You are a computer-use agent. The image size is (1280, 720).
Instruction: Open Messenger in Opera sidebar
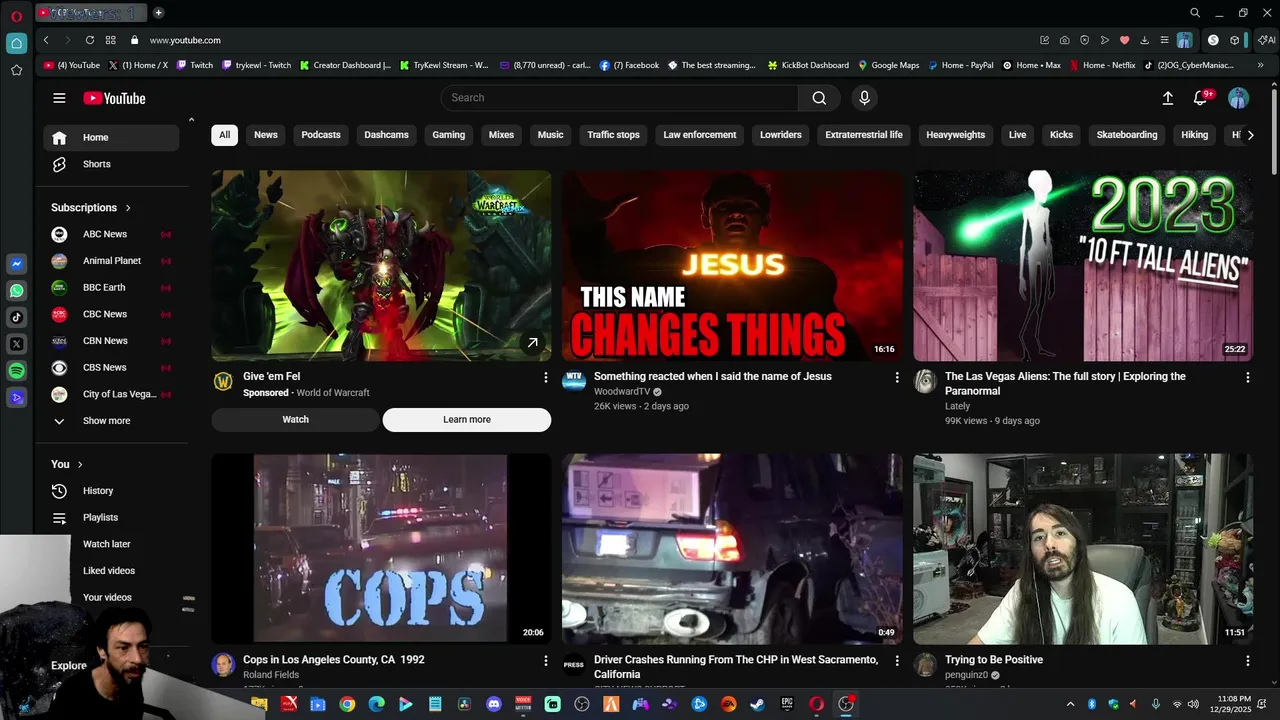(16, 264)
